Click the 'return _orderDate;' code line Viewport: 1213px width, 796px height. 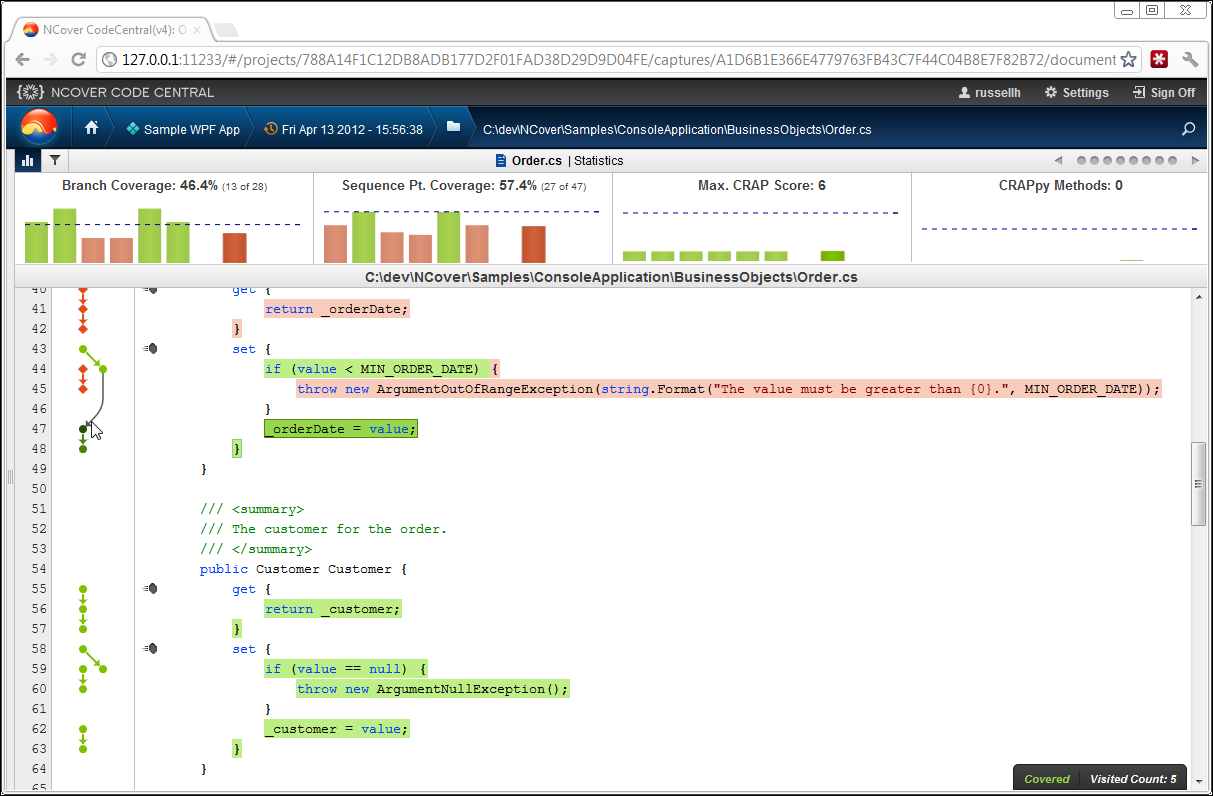tap(337, 309)
